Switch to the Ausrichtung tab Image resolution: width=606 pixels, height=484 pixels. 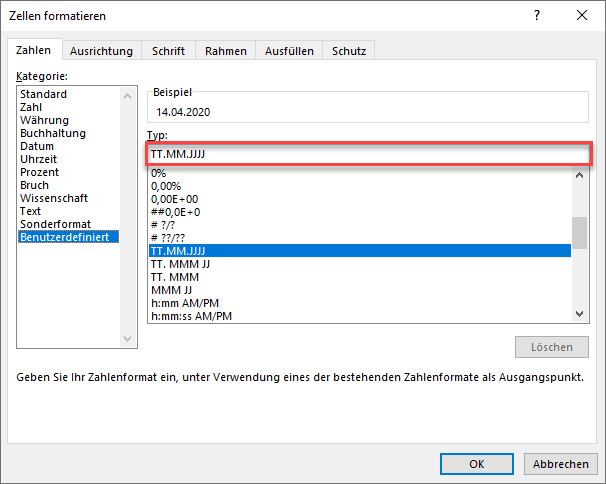[x=101, y=51]
